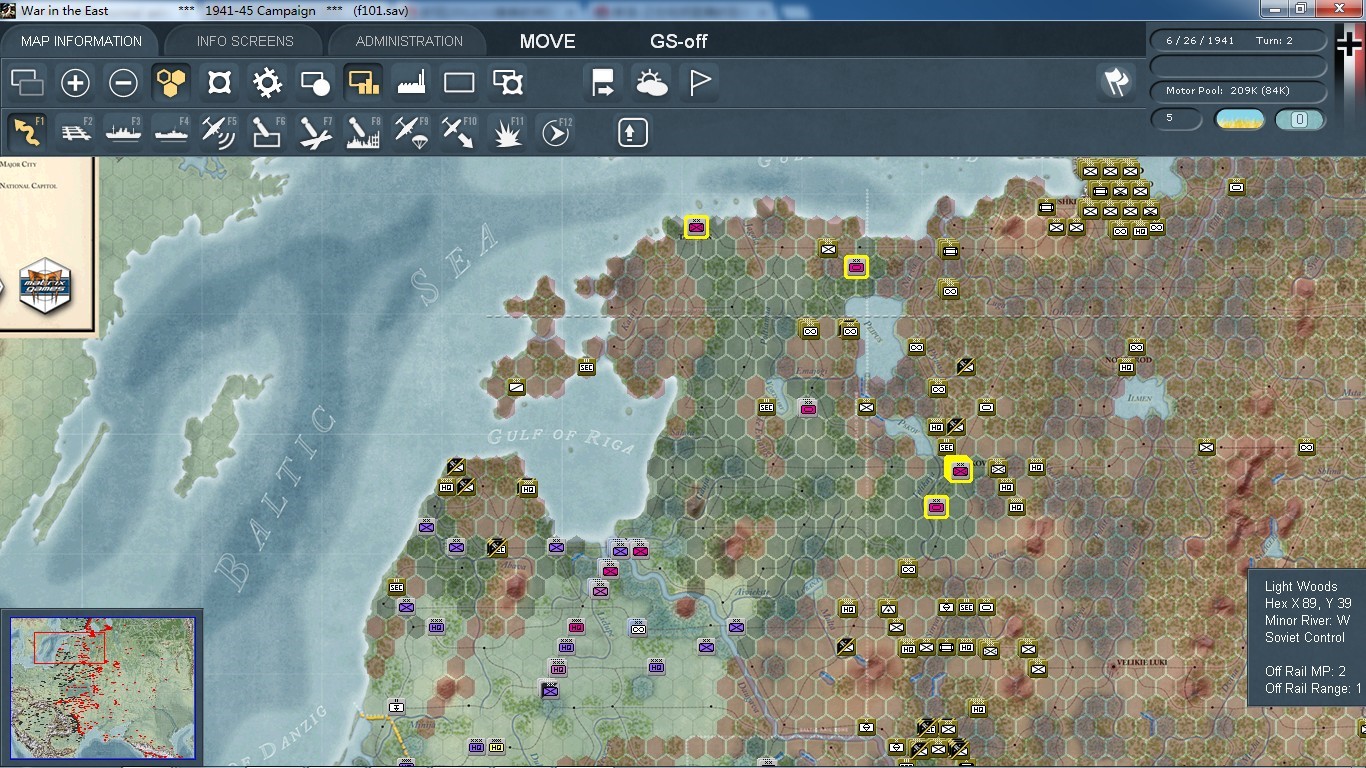Click the pennant flag icon

tap(700, 83)
